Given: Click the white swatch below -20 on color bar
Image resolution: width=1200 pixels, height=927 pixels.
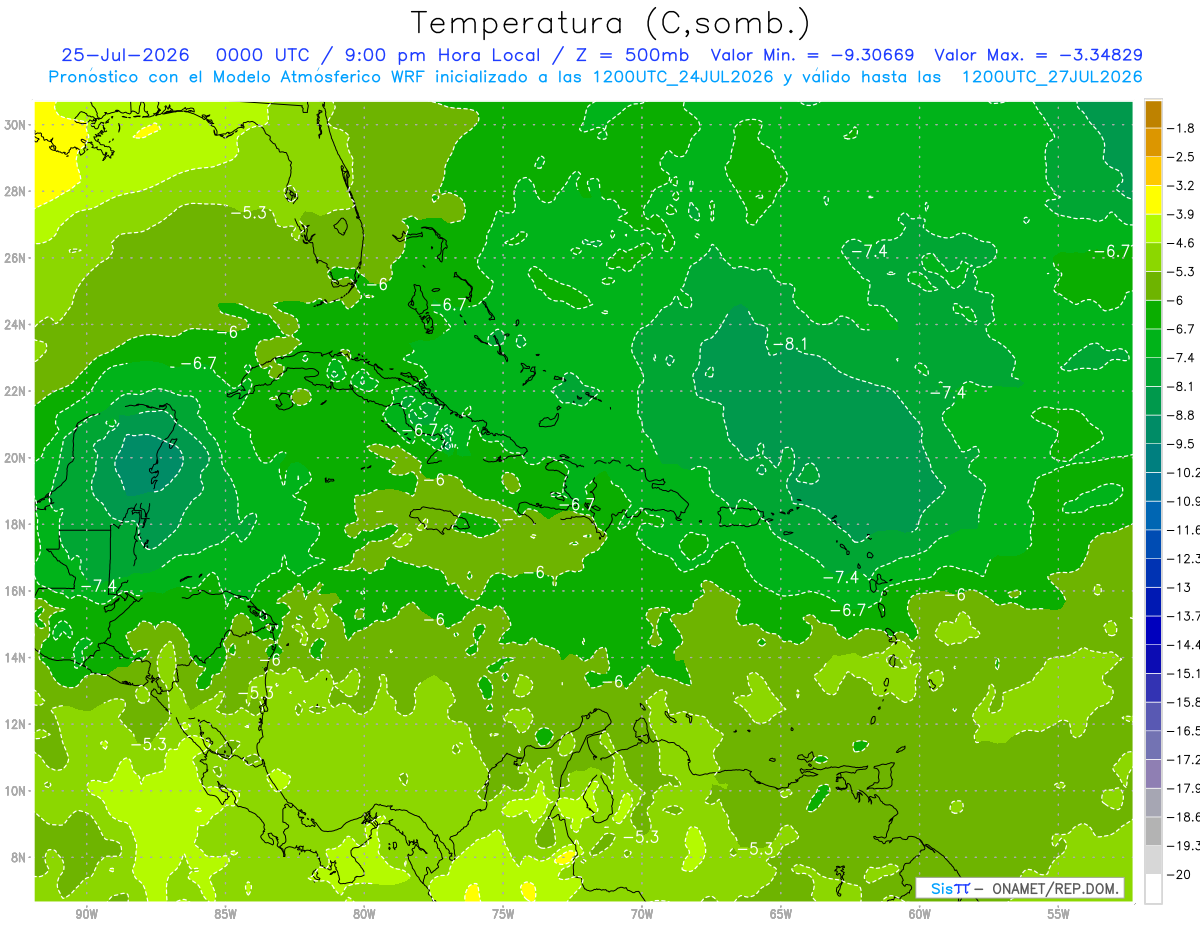Looking at the screenshot, I should tap(1153, 888).
